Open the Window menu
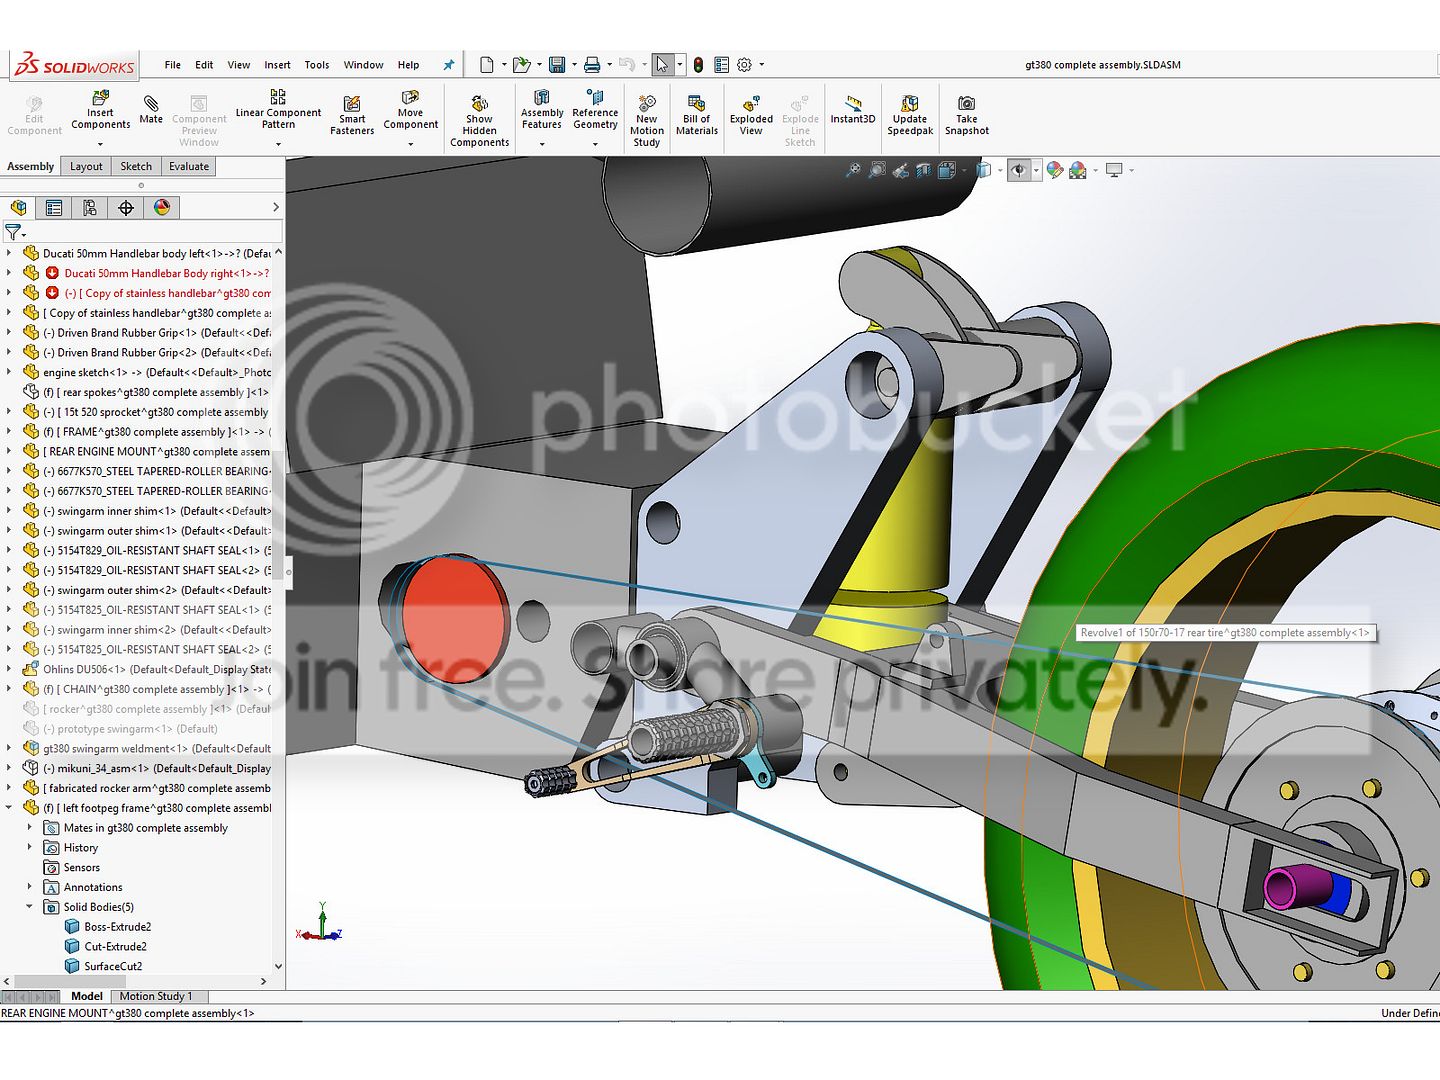The image size is (1440, 1080). (x=363, y=65)
